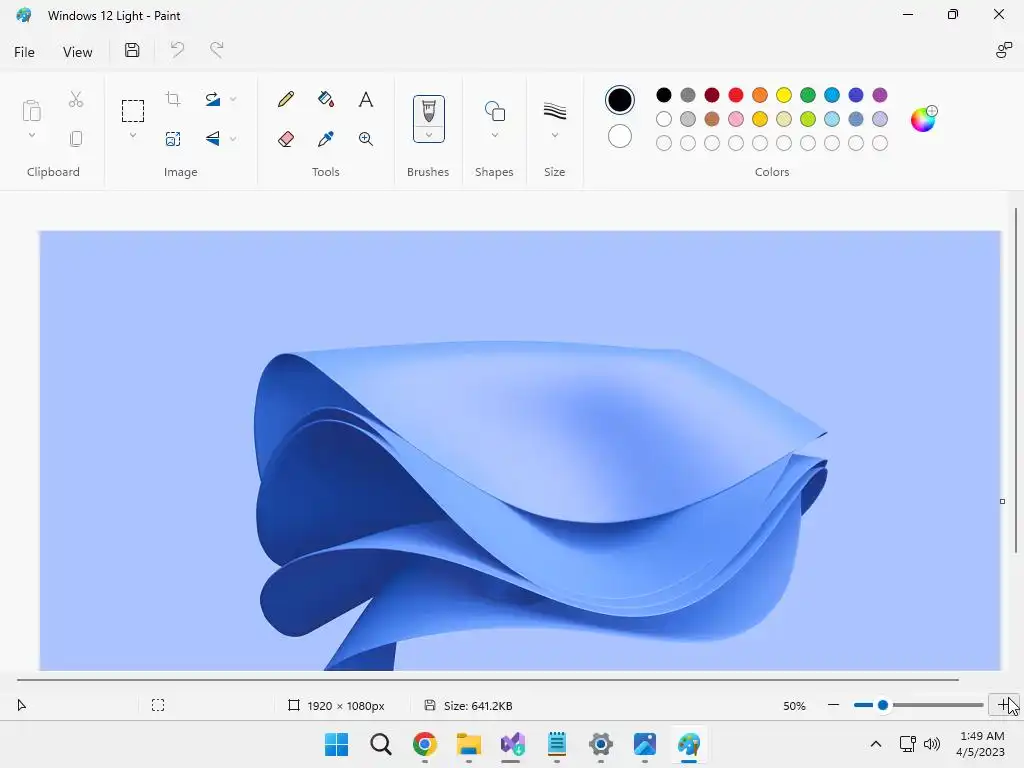Select the Pencil tool
Viewport: 1024px width, 768px height.
pyautogui.click(x=286, y=99)
